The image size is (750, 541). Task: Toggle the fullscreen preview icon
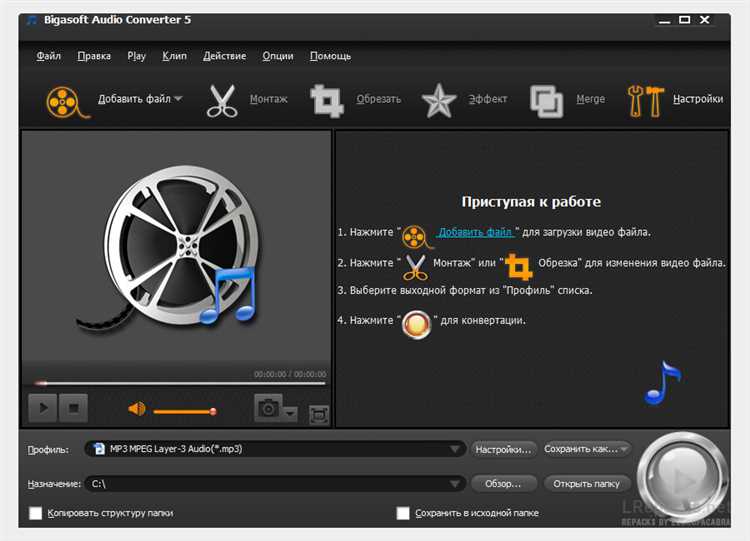click(x=319, y=414)
